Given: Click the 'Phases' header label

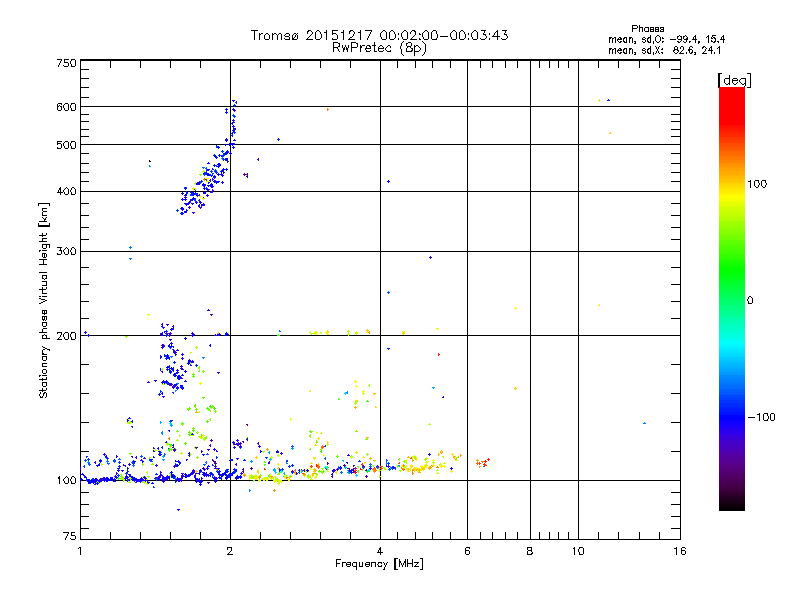Looking at the screenshot, I should point(647,29).
